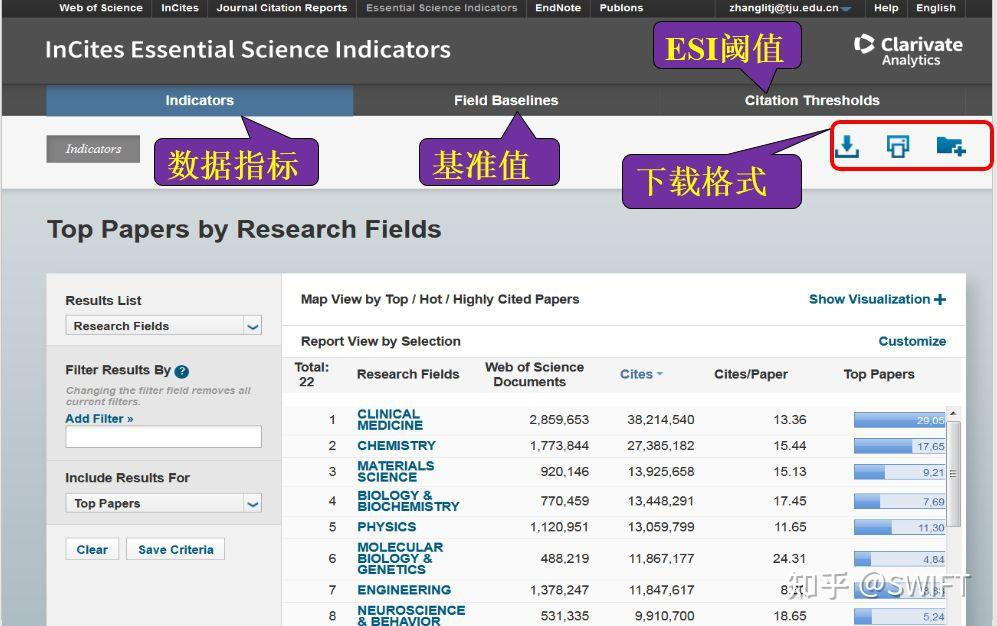Open Journal Citation Reports from top menu
Image resolution: width=997 pixels, height=626 pixels.
click(x=281, y=8)
